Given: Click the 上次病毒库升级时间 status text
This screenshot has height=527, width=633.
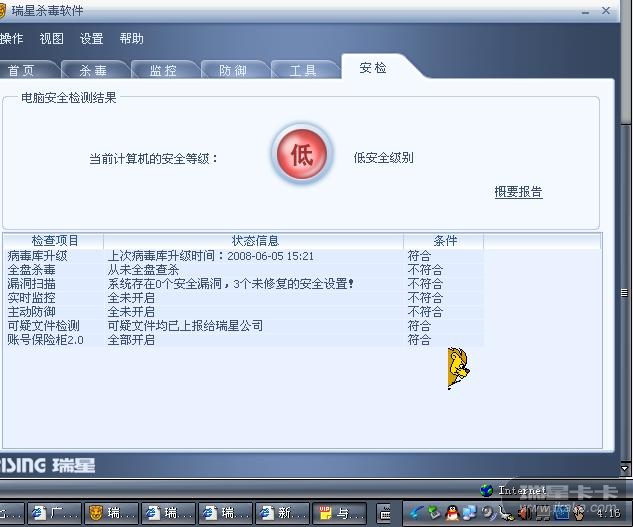Looking at the screenshot, I should click(x=210, y=256).
